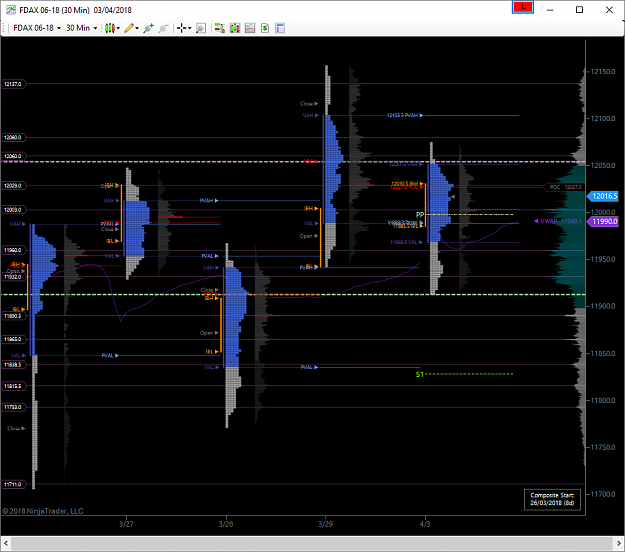Expand arrow beside pencil drawing tools
625x552 pixels.
coord(137,28)
